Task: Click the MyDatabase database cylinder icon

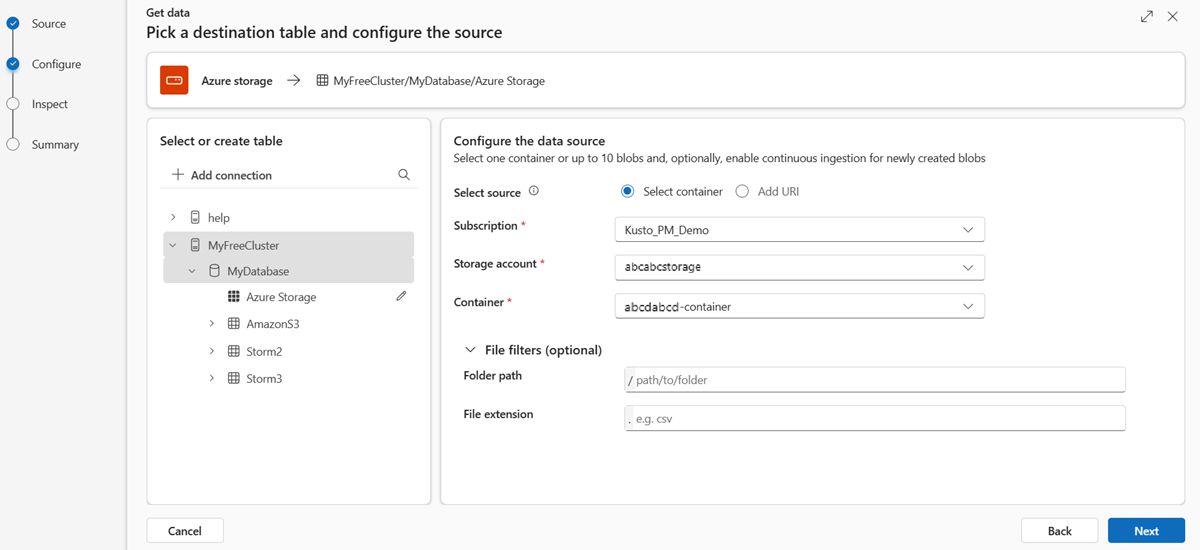Action: click(214, 271)
